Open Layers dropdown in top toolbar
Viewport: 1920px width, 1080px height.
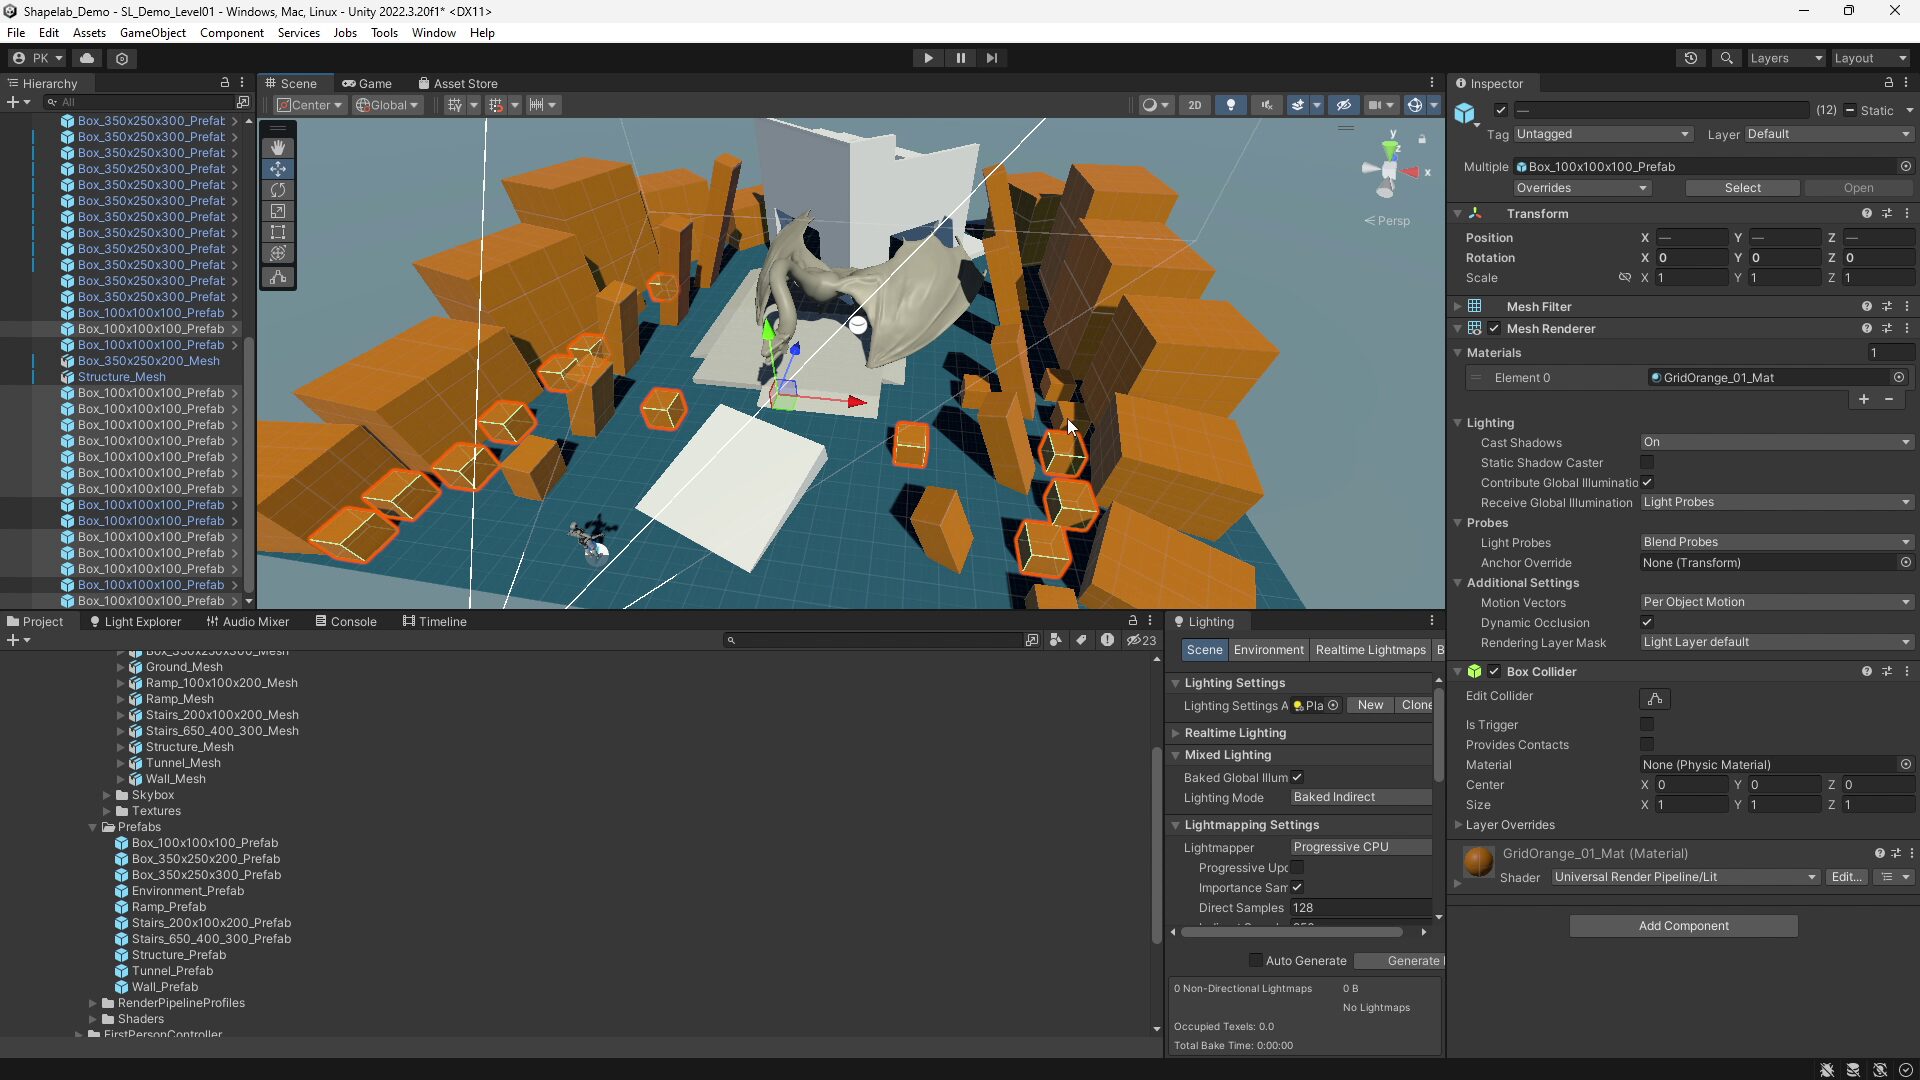point(1786,58)
